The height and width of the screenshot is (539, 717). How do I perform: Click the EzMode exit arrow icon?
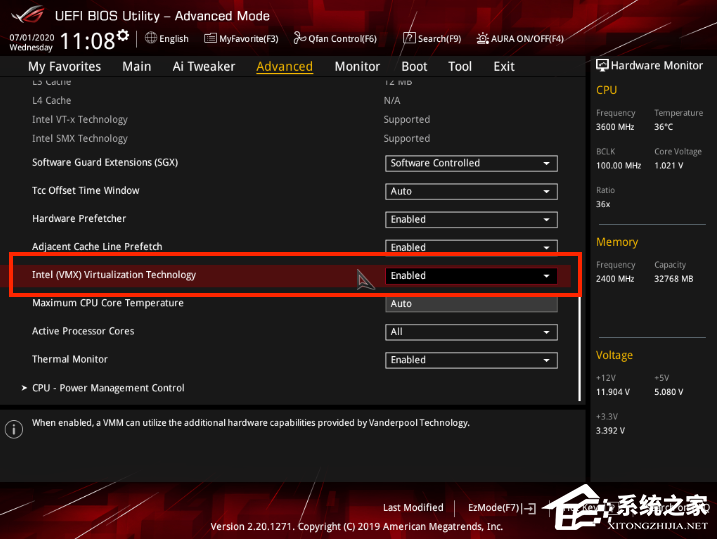(x=530, y=508)
